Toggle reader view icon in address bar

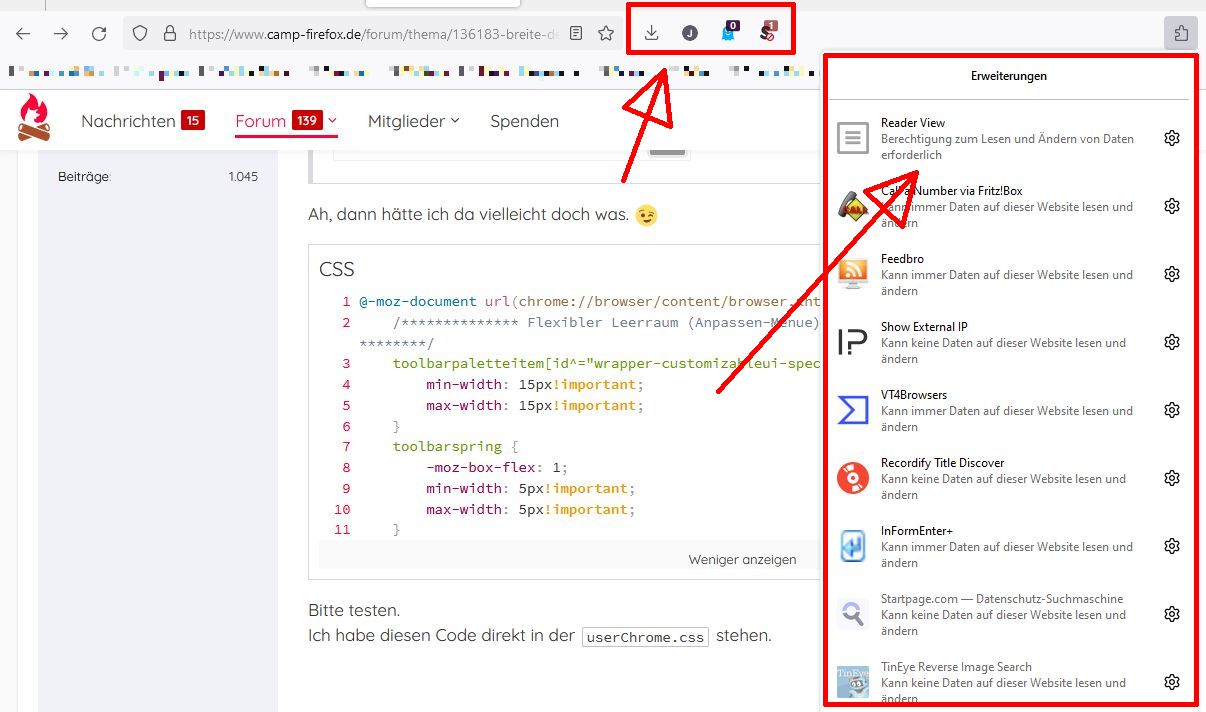tap(576, 34)
